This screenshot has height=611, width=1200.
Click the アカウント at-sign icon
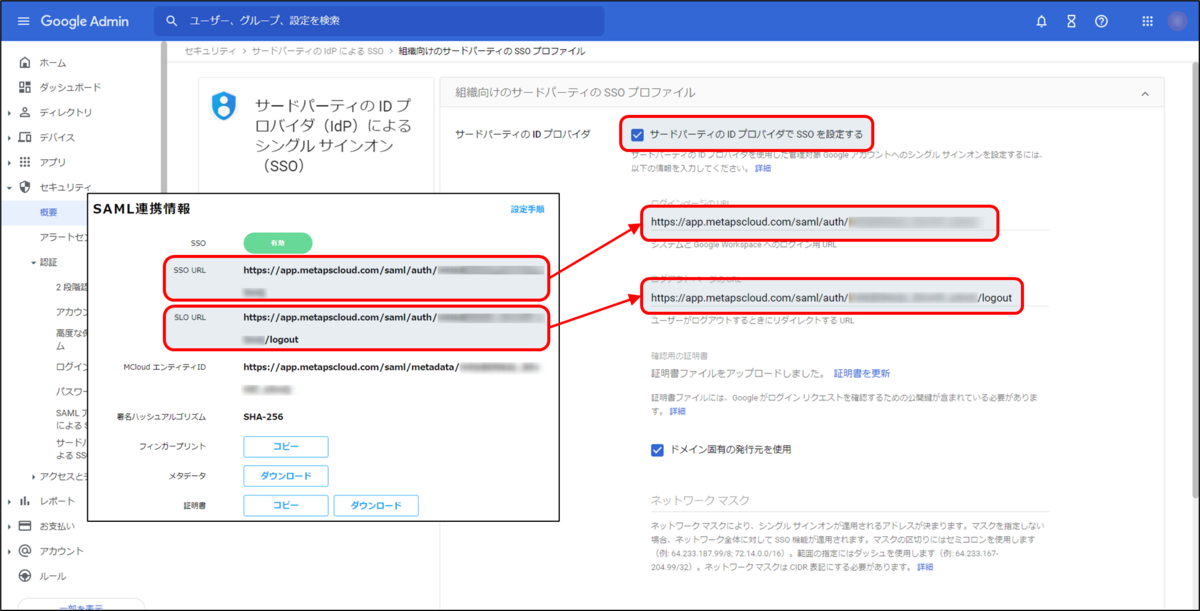(25, 551)
